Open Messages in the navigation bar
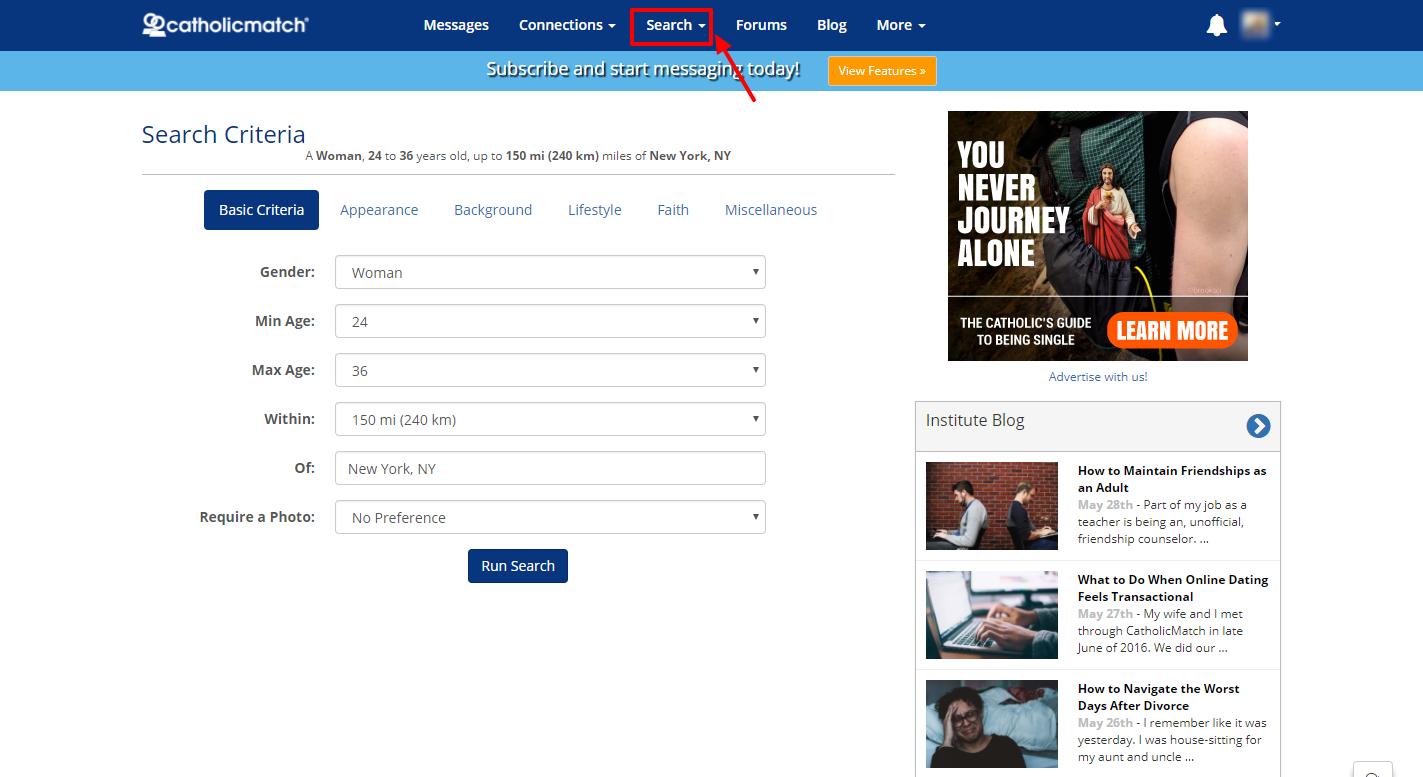Screen dimensions: 1423x777 point(456,25)
